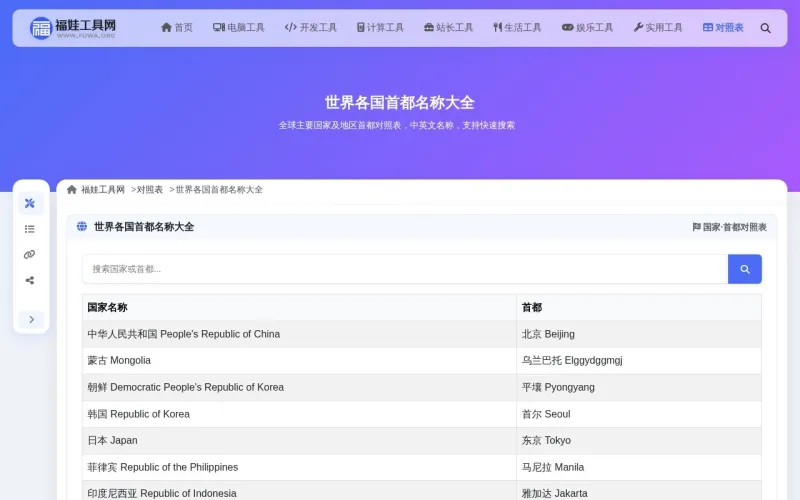Select the 日本 Japan cell
Image resolution: width=800 pixels, height=500 pixels.
point(299,440)
